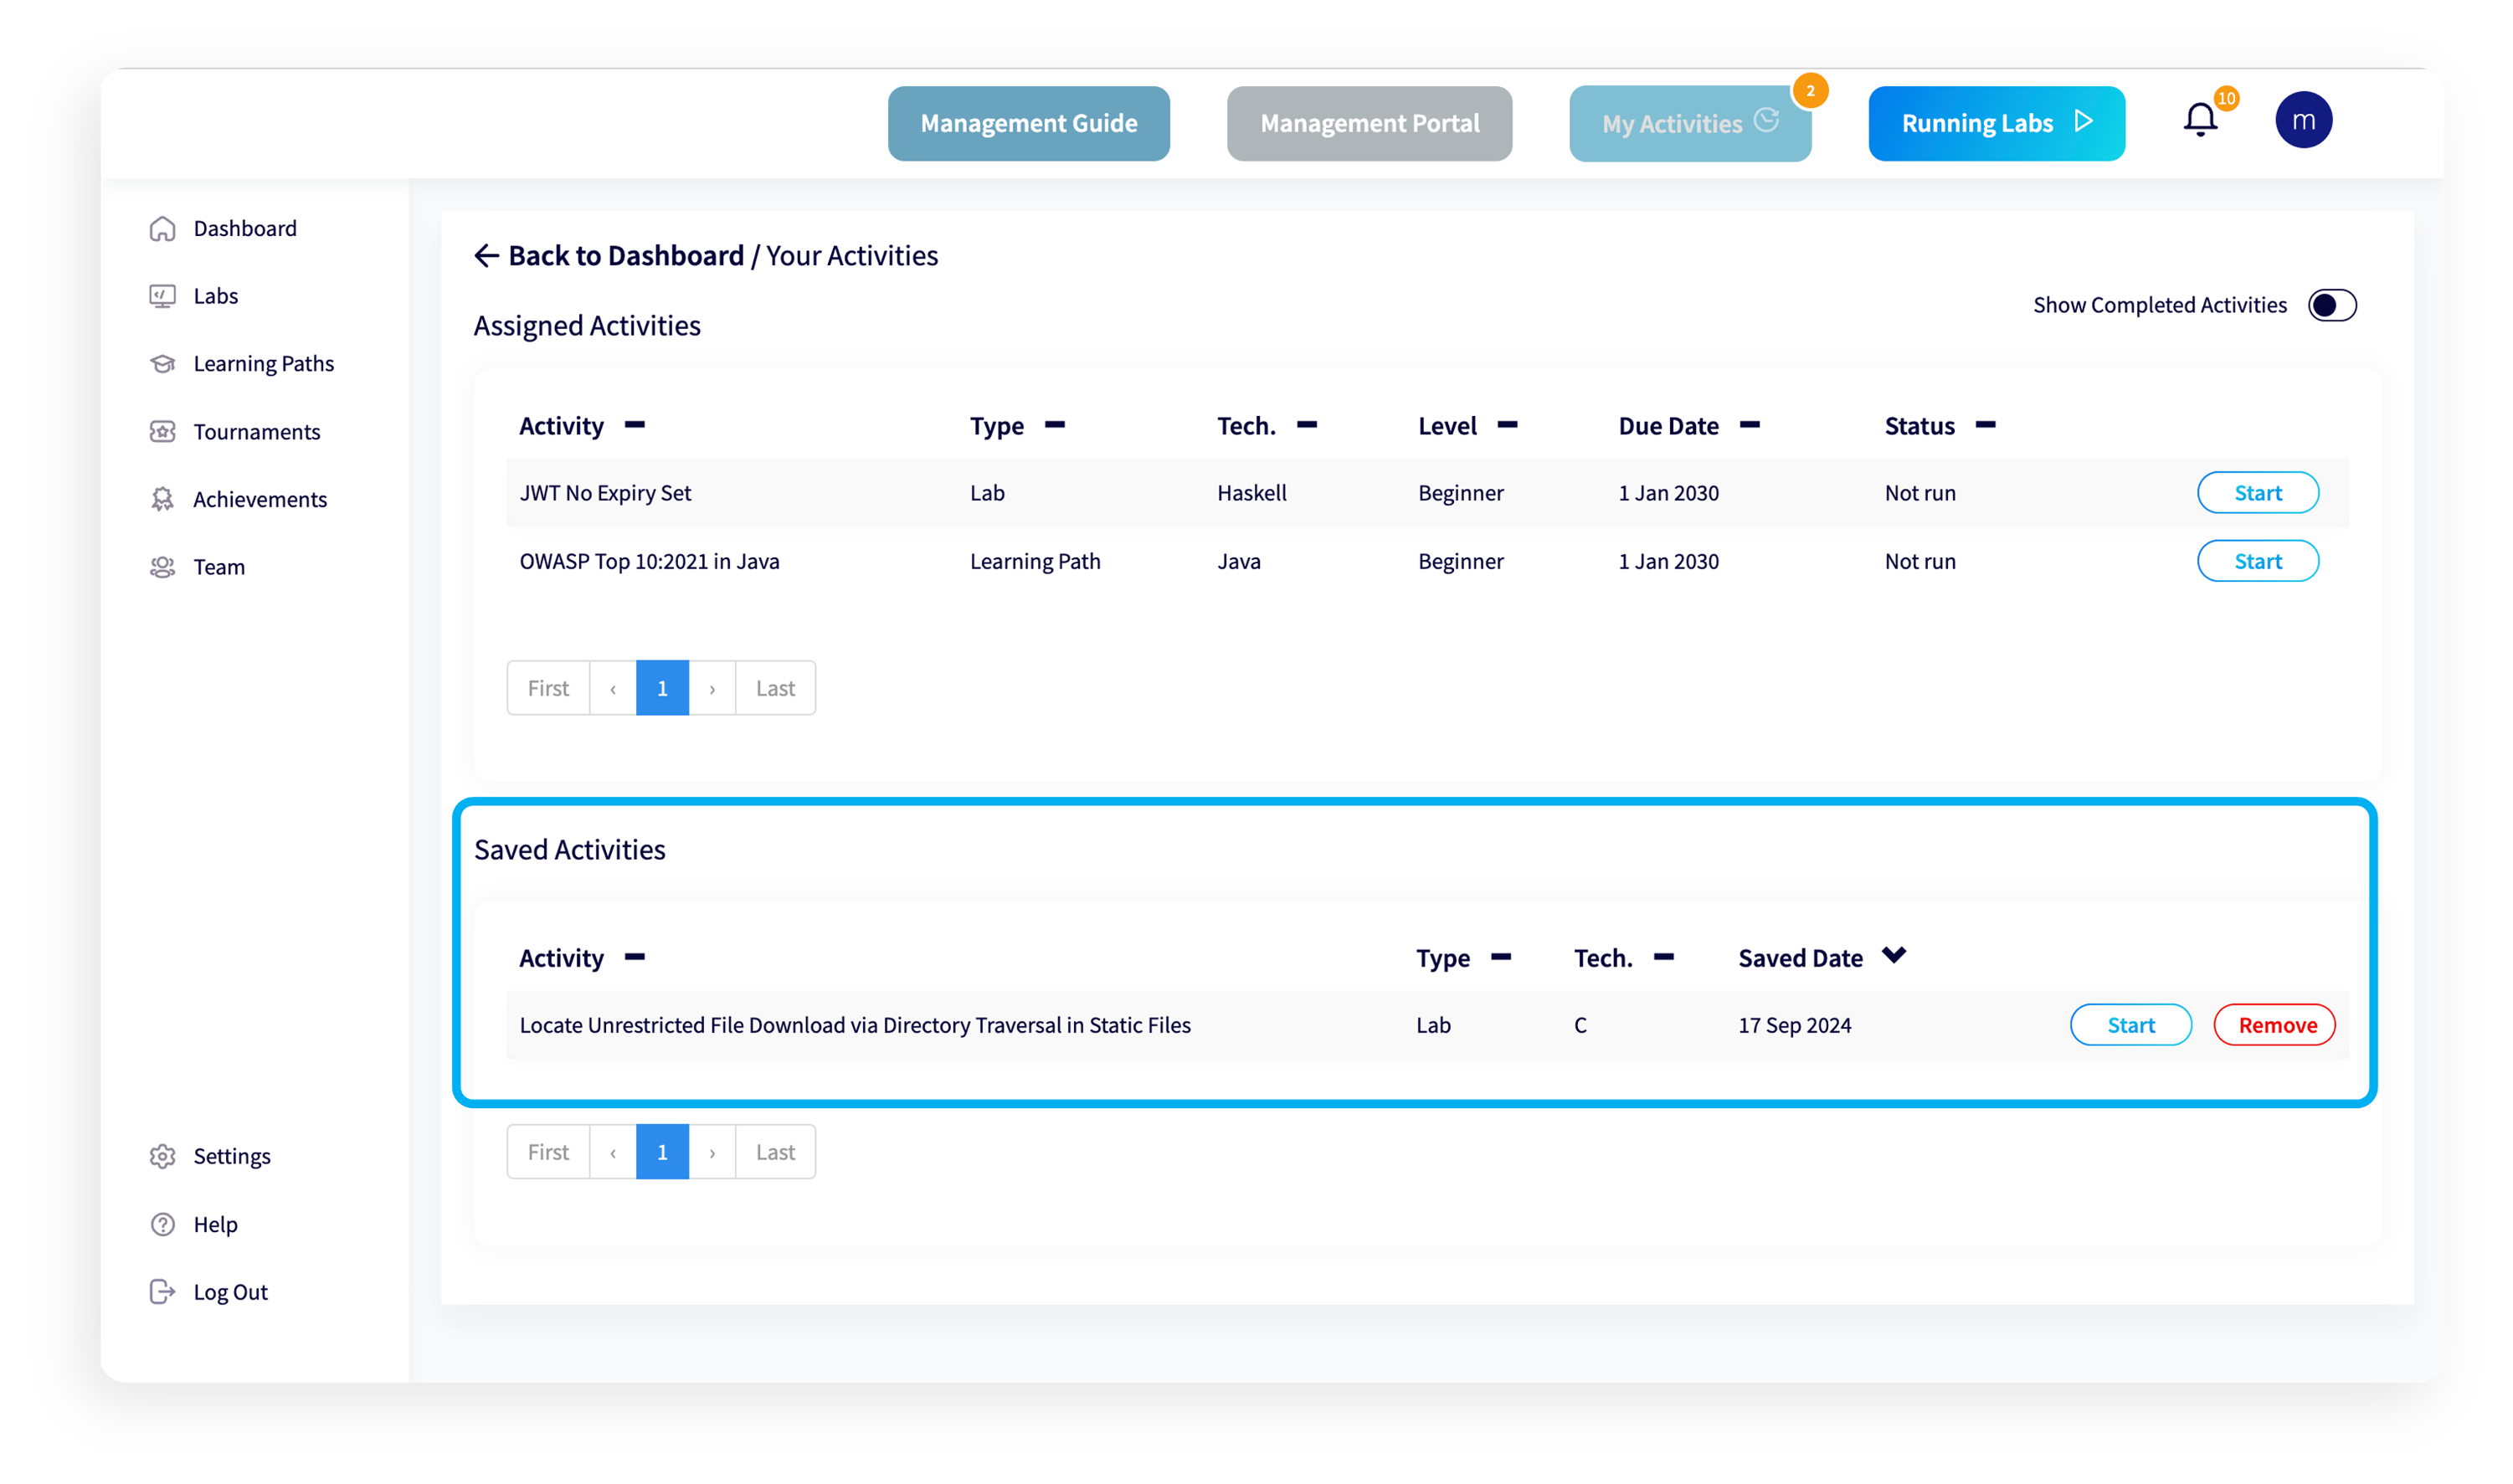The height and width of the screenshot is (1484, 2513).
Task: Click the Help question mark icon
Action: [162, 1225]
